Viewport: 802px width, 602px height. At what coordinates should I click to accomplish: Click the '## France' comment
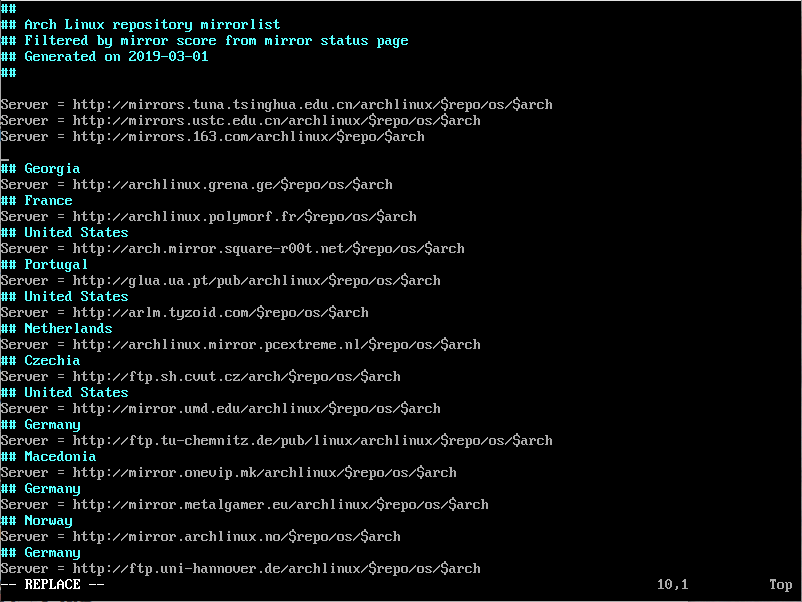pyautogui.click(x=36, y=200)
